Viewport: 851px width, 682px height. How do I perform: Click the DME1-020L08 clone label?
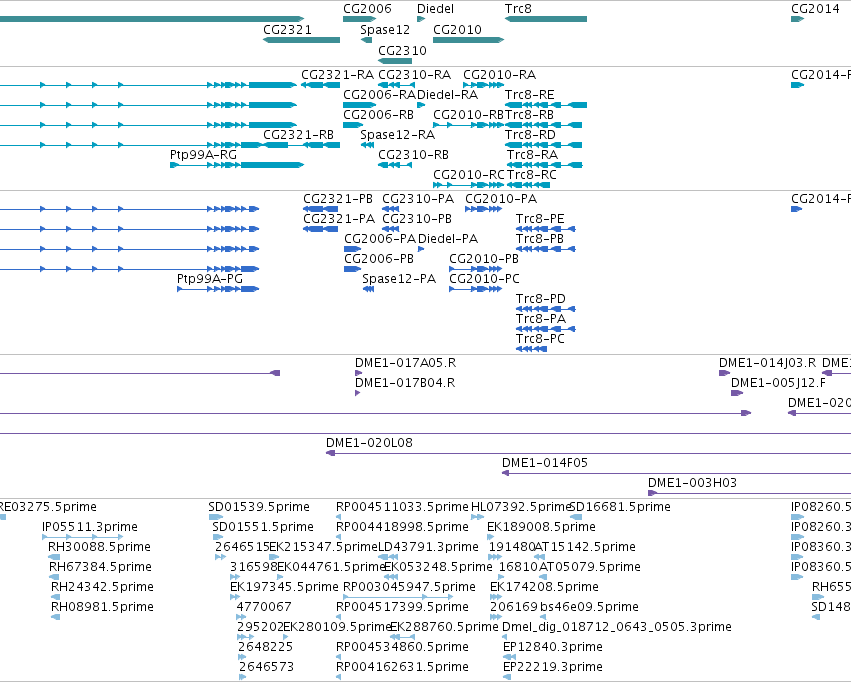click(x=369, y=443)
